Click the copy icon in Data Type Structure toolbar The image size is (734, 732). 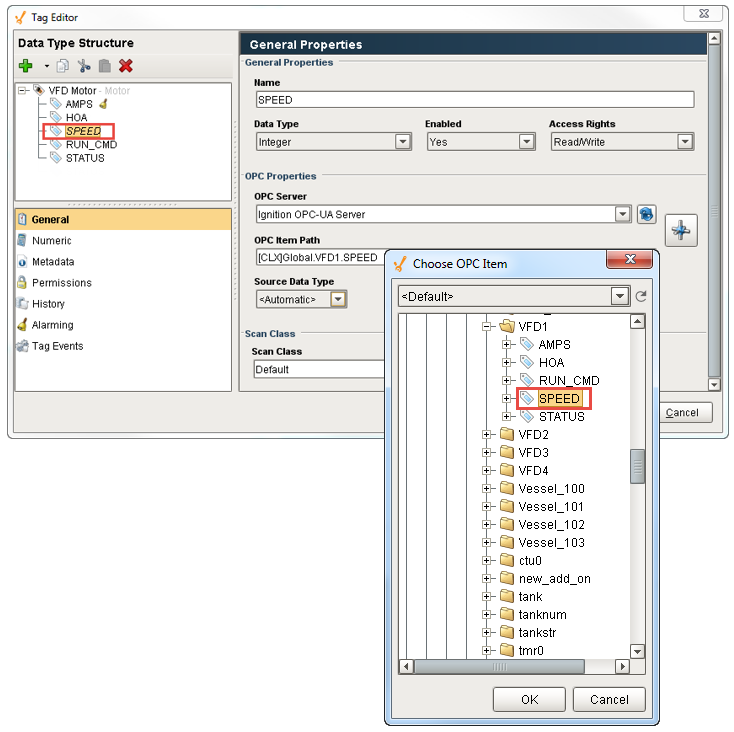coord(63,66)
